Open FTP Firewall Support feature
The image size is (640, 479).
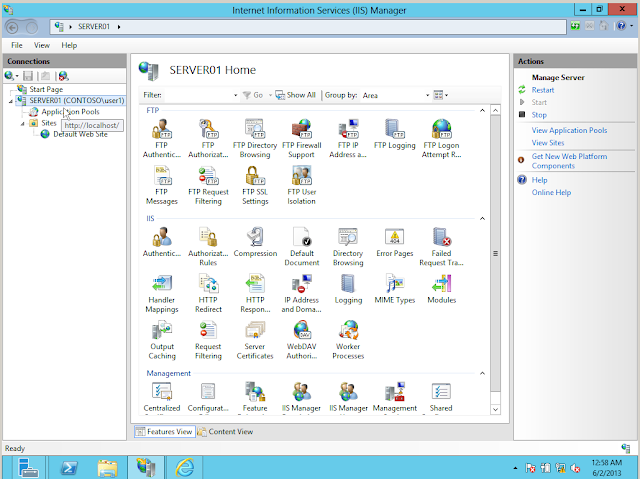coord(302,138)
